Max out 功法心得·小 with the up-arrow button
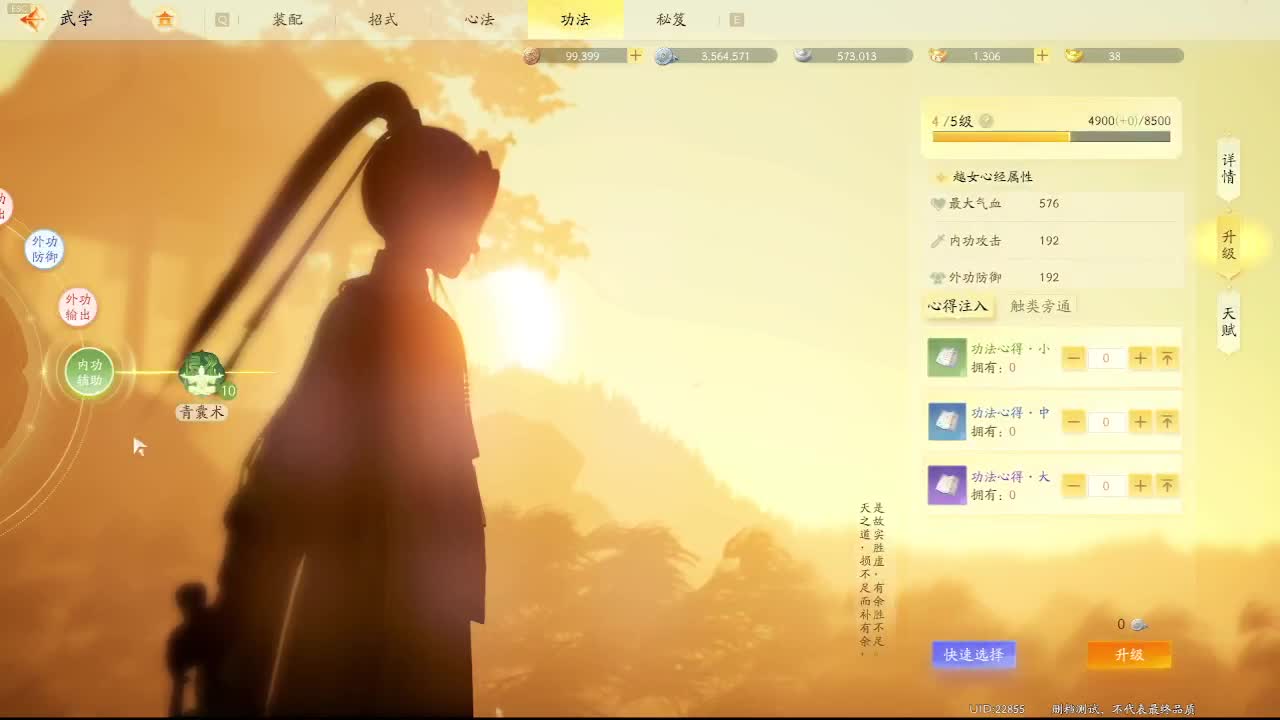The height and width of the screenshot is (720, 1280). pyautogui.click(x=1167, y=358)
